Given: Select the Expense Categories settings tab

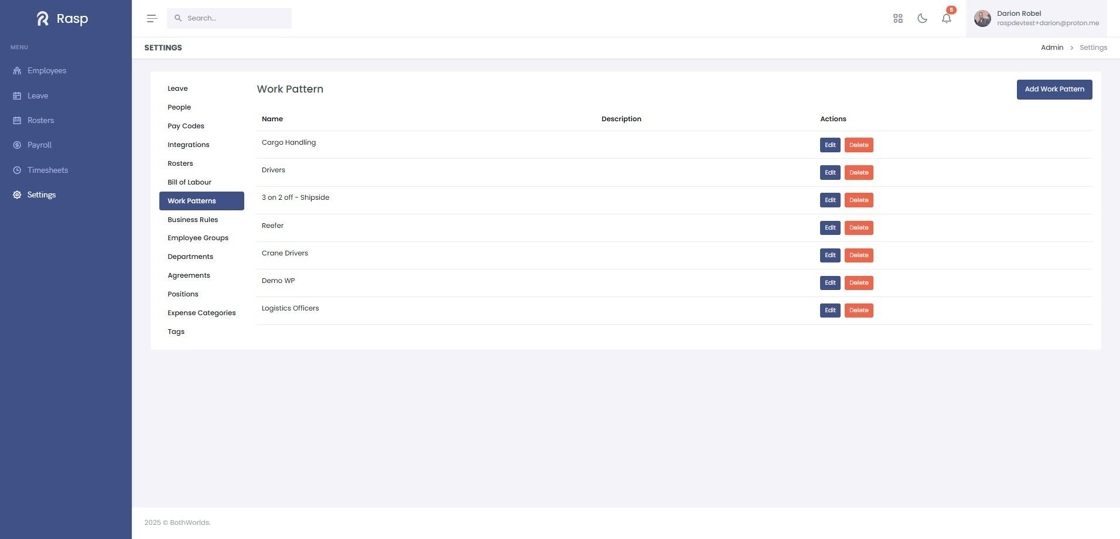Looking at the screenshot, I should coord(201,313).
